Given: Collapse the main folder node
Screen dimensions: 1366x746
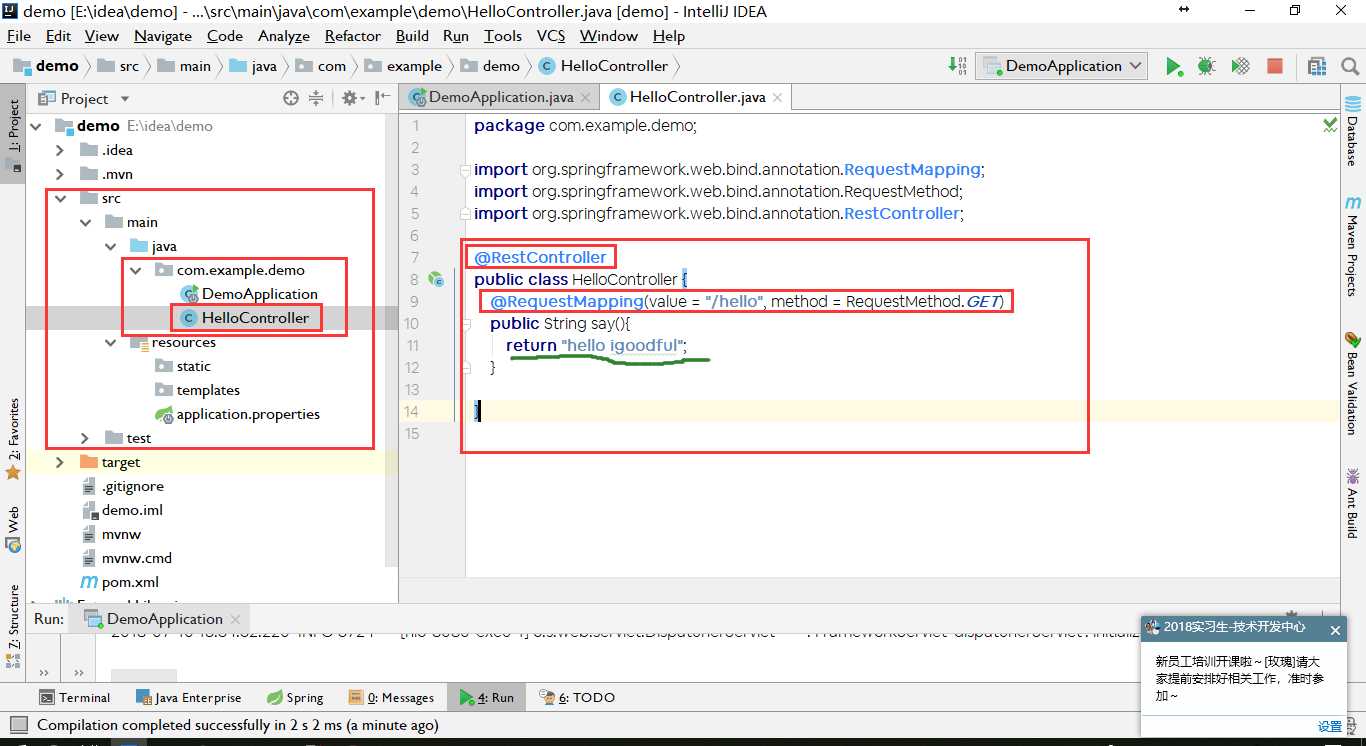Looking at the screenshot, I should (86, 222).
